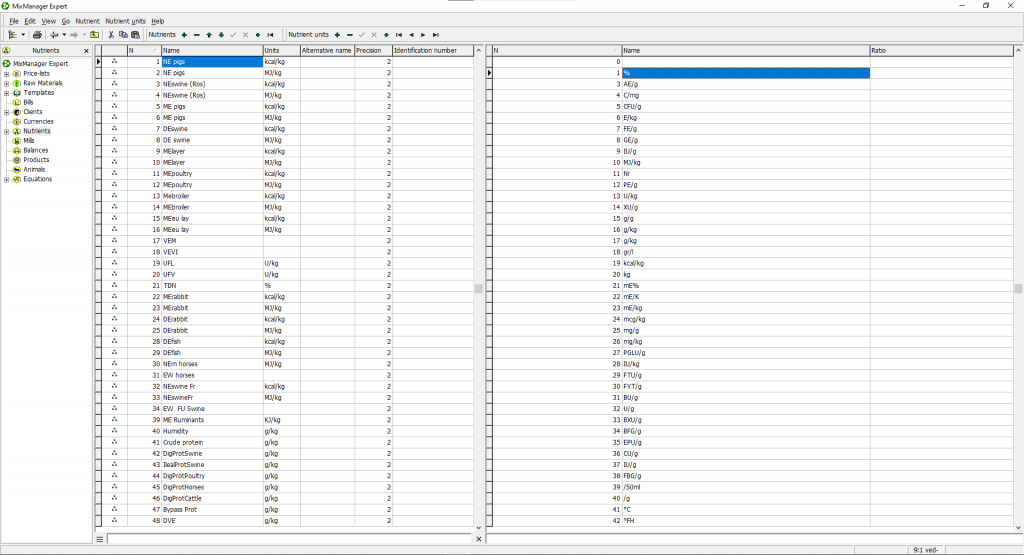Click the units table vertical scrollbar
Image resolution: width=1024 pixels, height=555 pixels.
pyautogui.click(x=1017, y=288)
